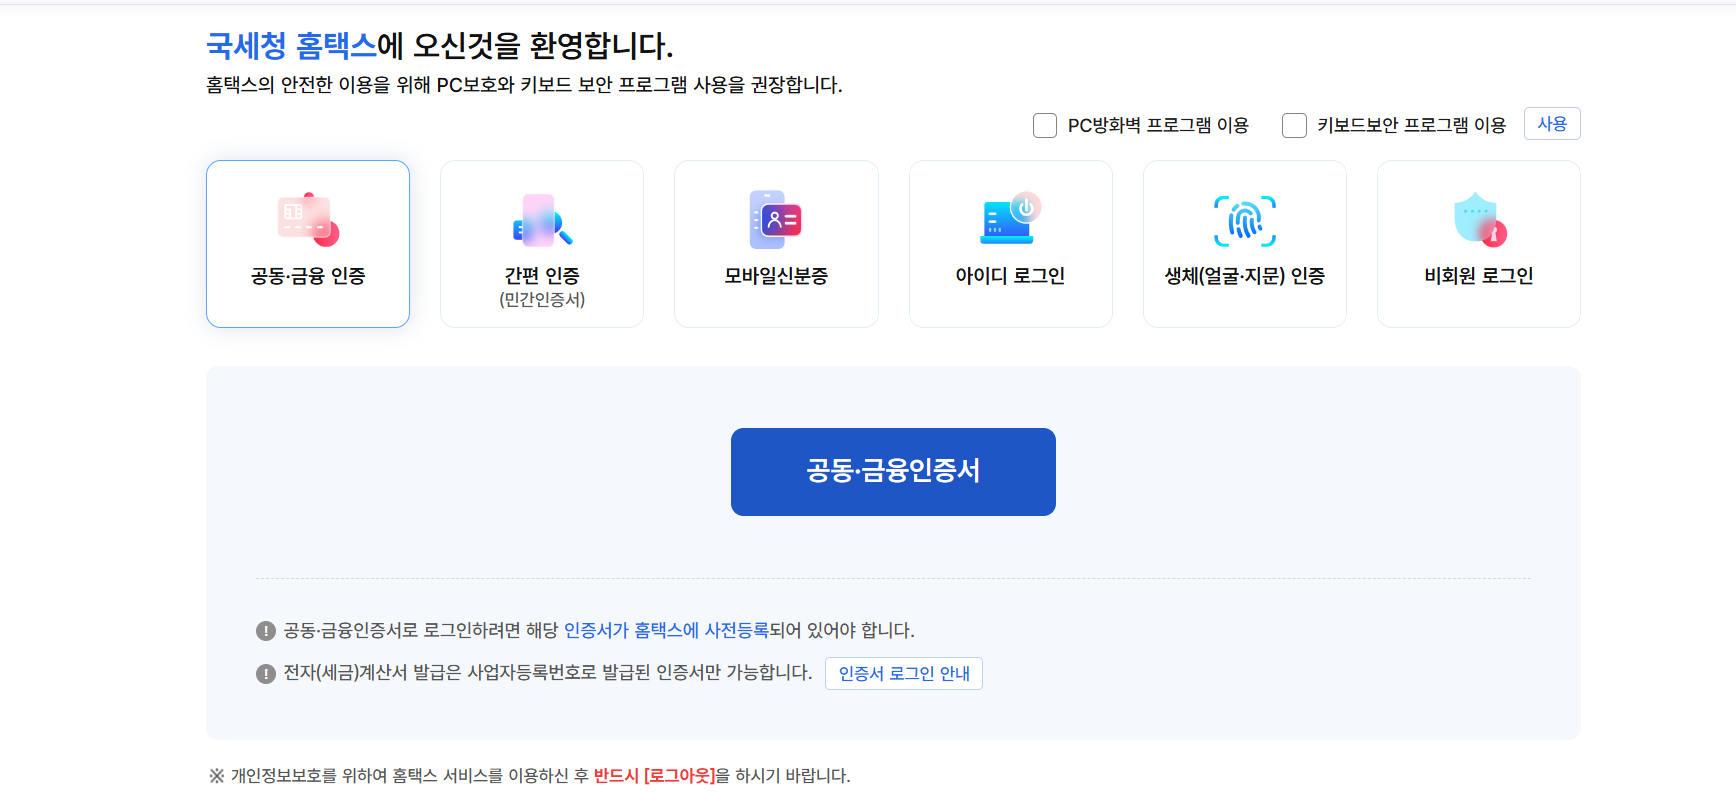
Task: Switch to the 비회원 로그인 tab label
Action: pyautogui.click(x=1479, y=276)
